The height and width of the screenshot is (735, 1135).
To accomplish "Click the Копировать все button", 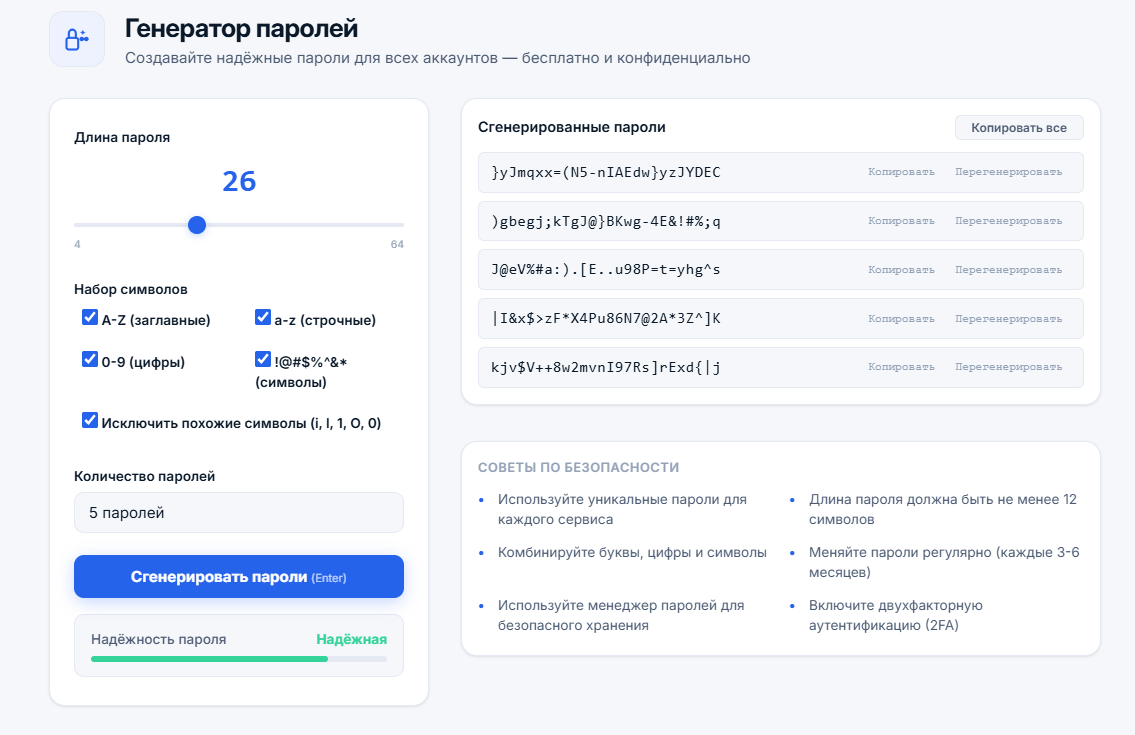I will 1019,127.
